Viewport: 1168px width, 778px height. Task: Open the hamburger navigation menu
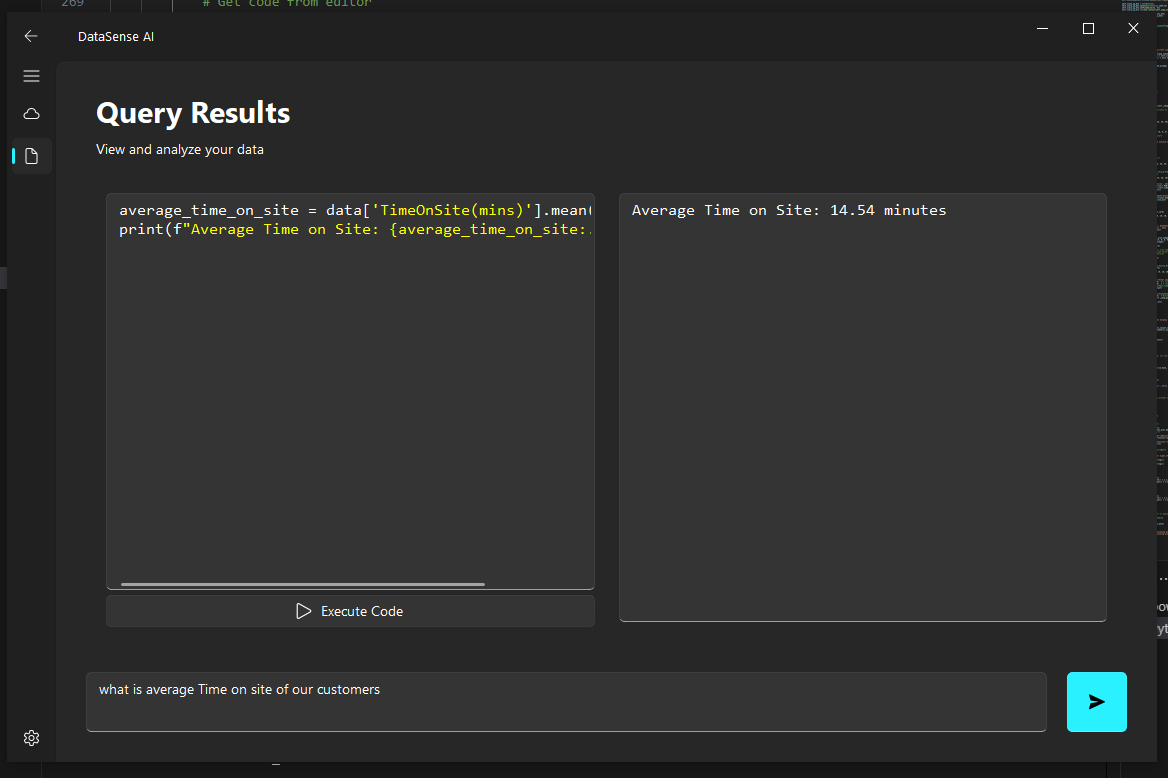pyautogui.click(x=31, y=76)
